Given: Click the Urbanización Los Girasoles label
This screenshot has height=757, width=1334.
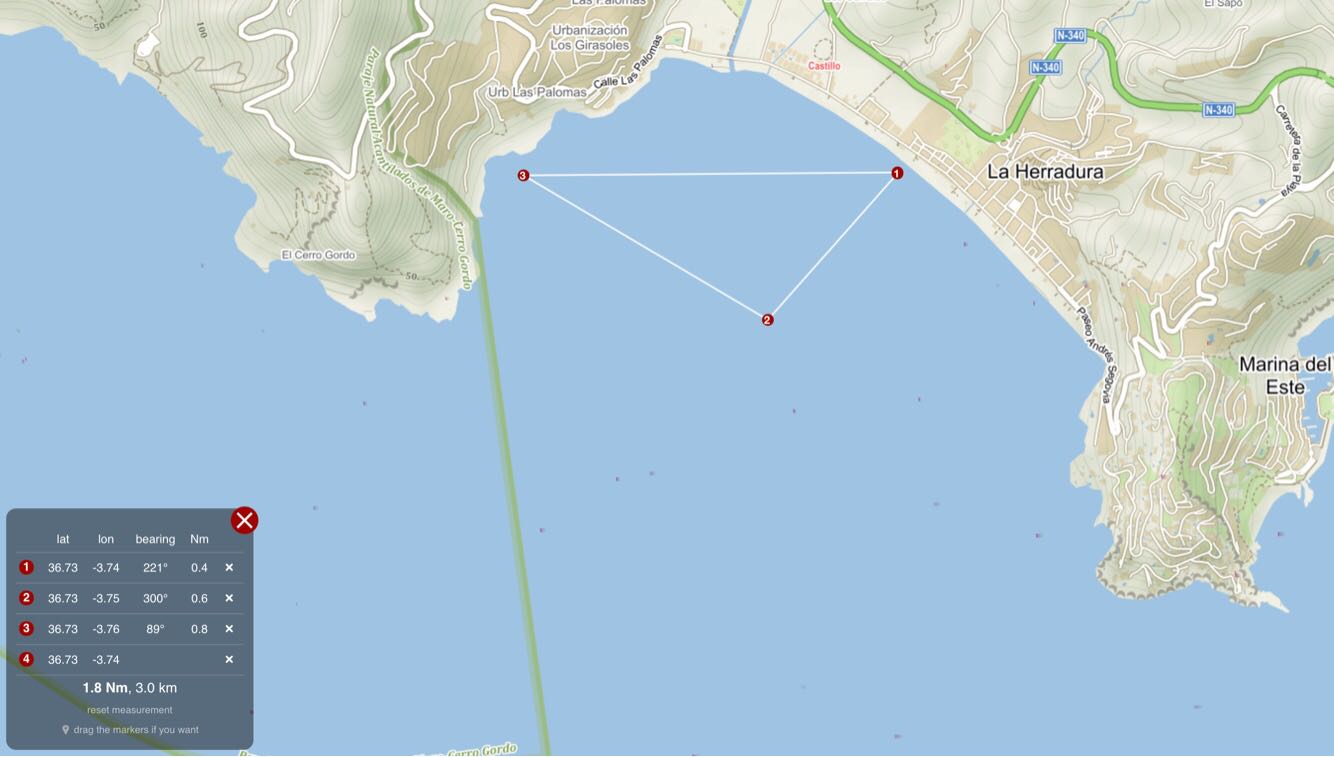Looking at the screenshot, I should 590,38.
